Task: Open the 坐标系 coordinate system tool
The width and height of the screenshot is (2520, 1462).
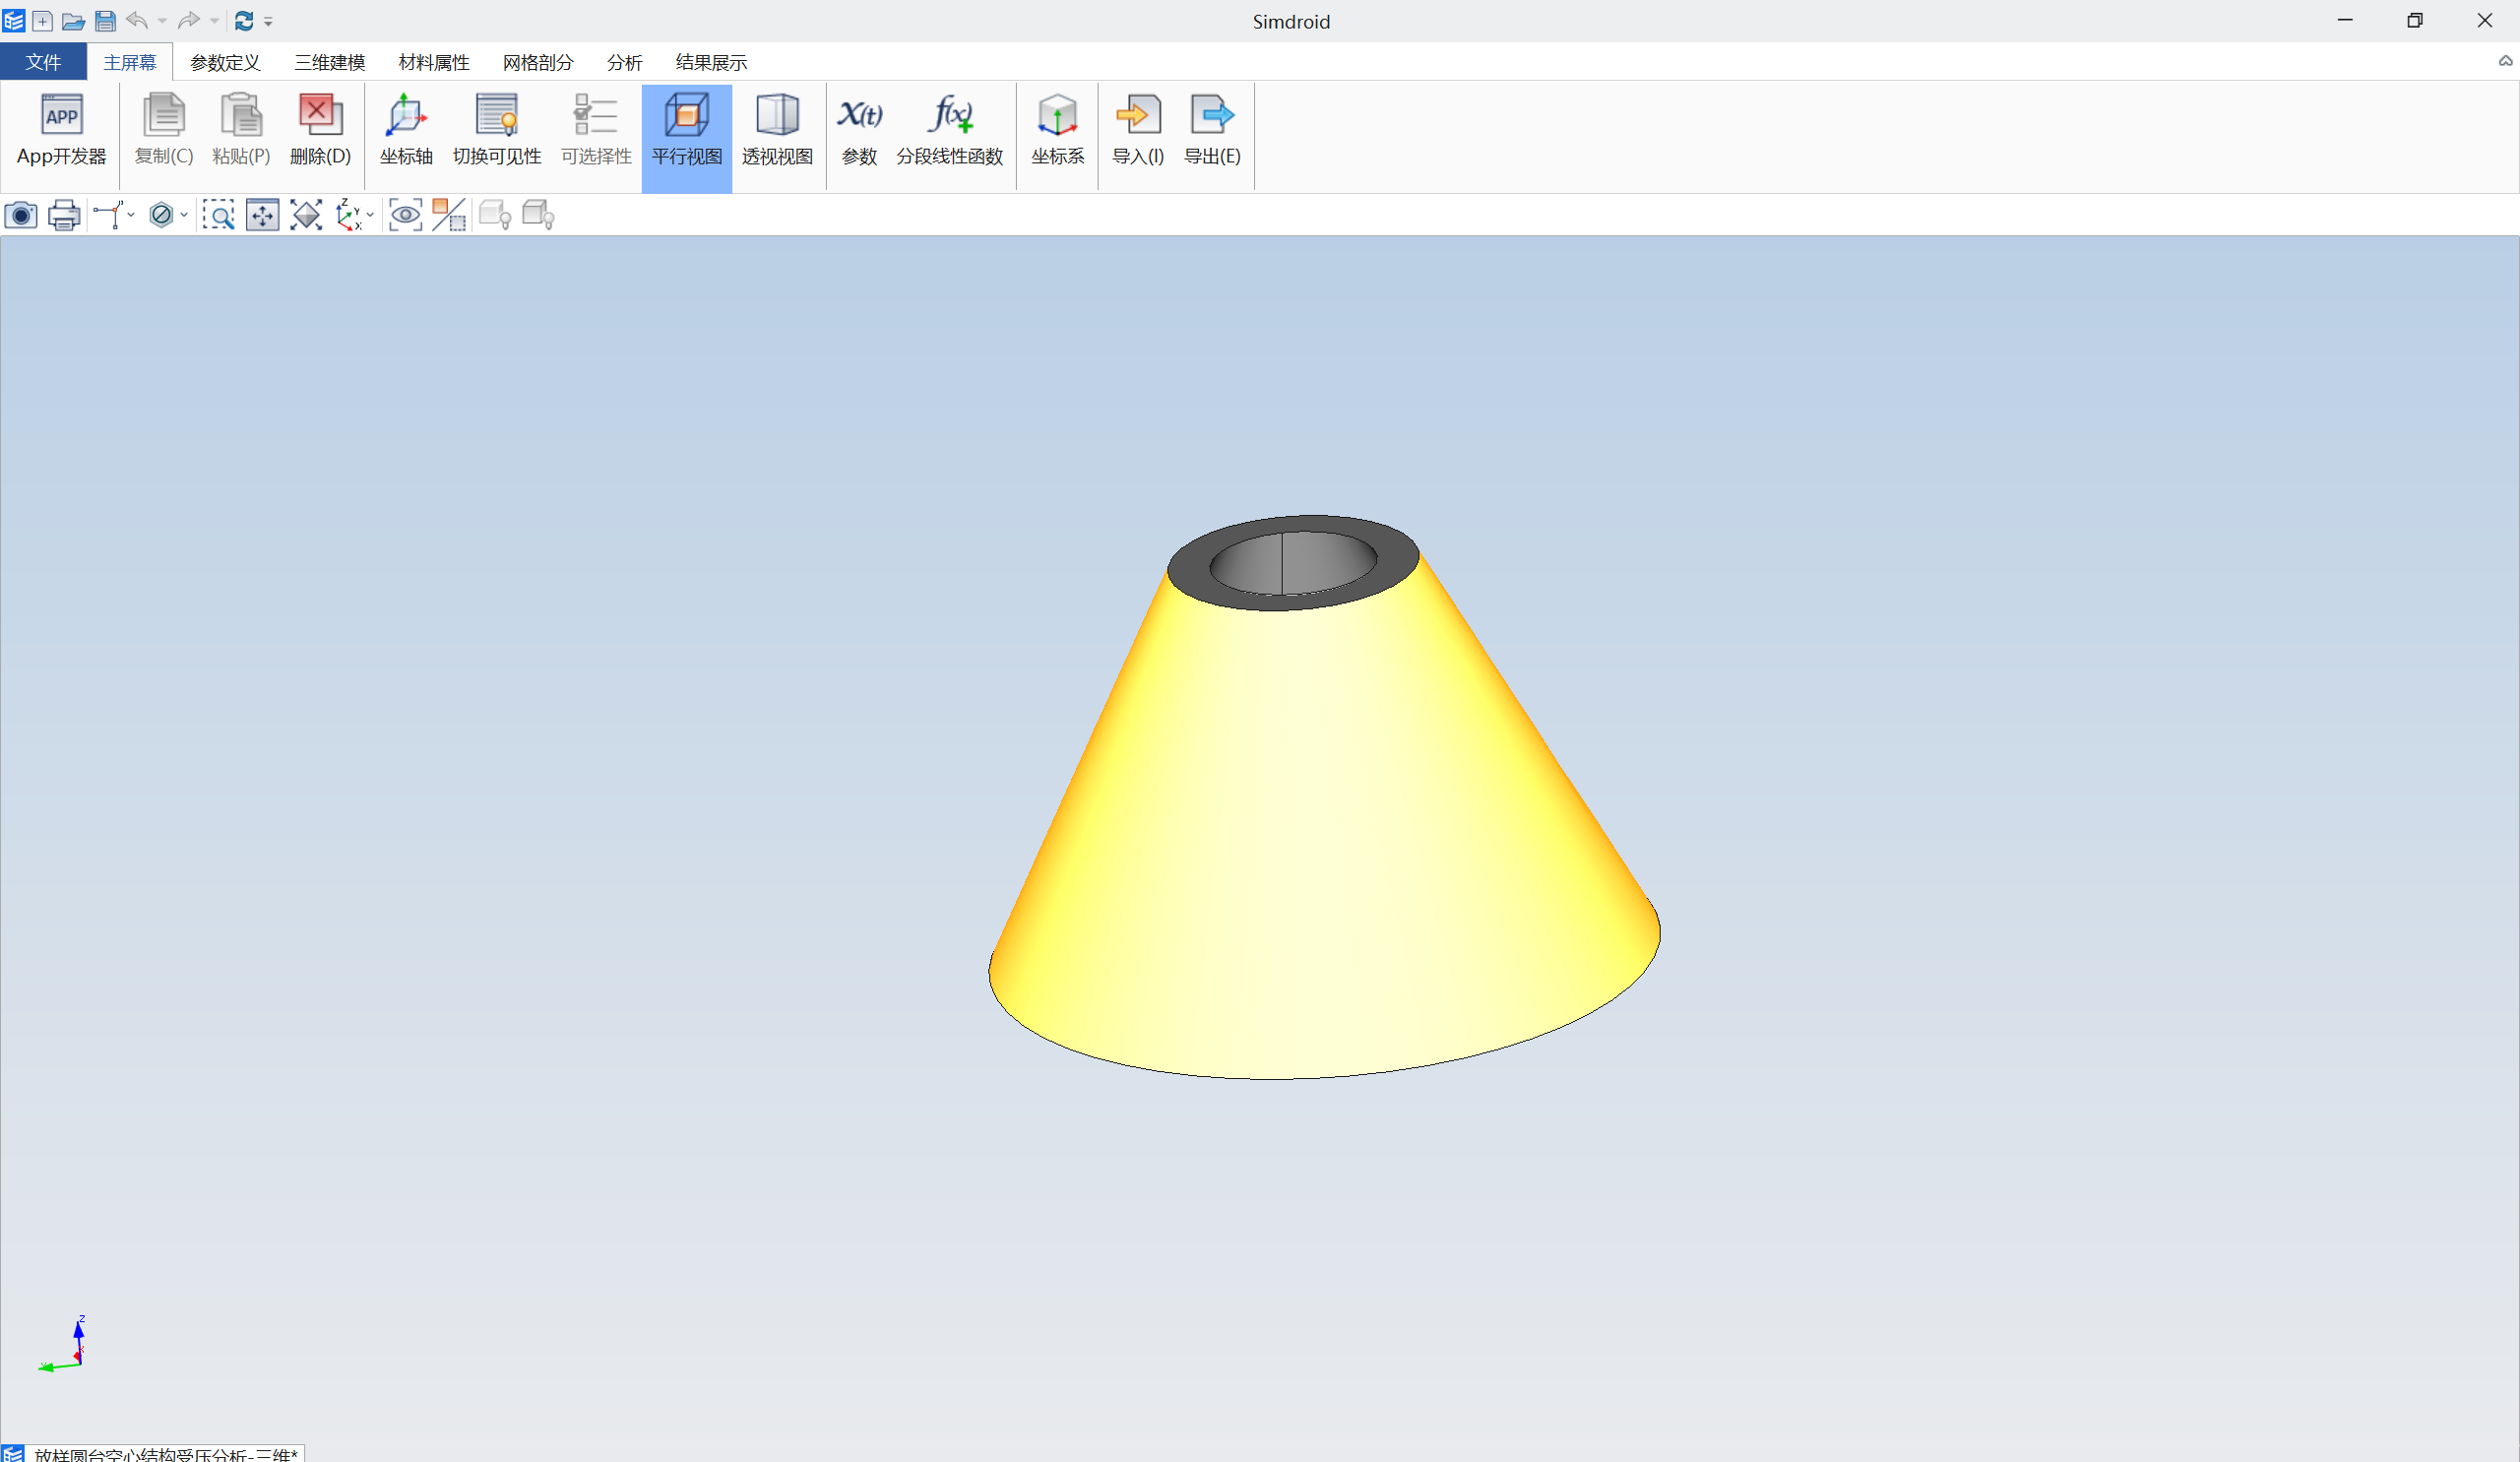Action: coord(1057,132)
